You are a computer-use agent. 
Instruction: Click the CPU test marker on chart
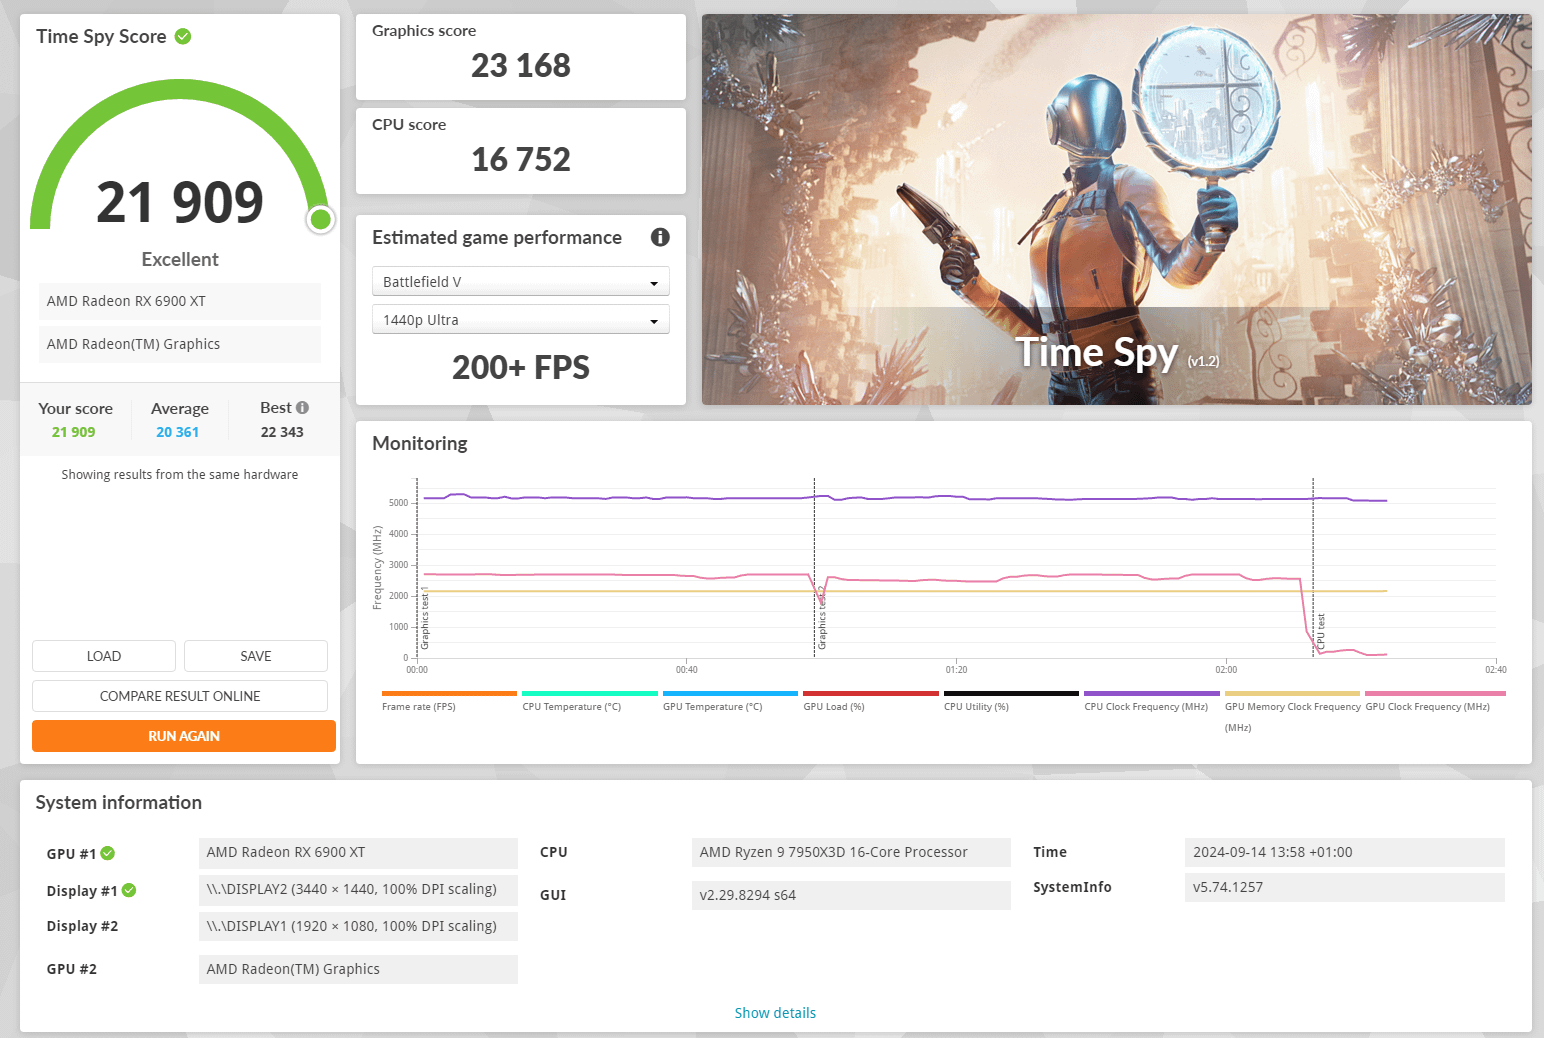1320,631
